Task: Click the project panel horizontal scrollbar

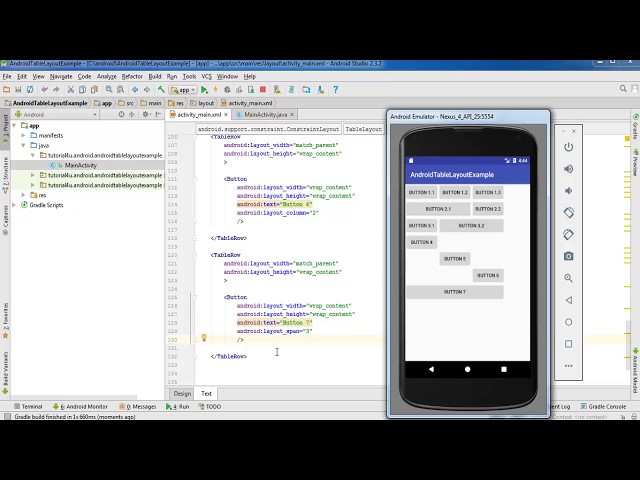Action: 73,397
